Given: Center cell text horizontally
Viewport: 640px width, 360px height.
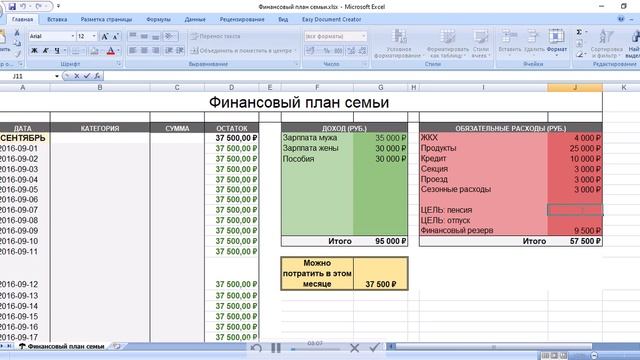Looking at the screenshot, I should pos(144,51).
